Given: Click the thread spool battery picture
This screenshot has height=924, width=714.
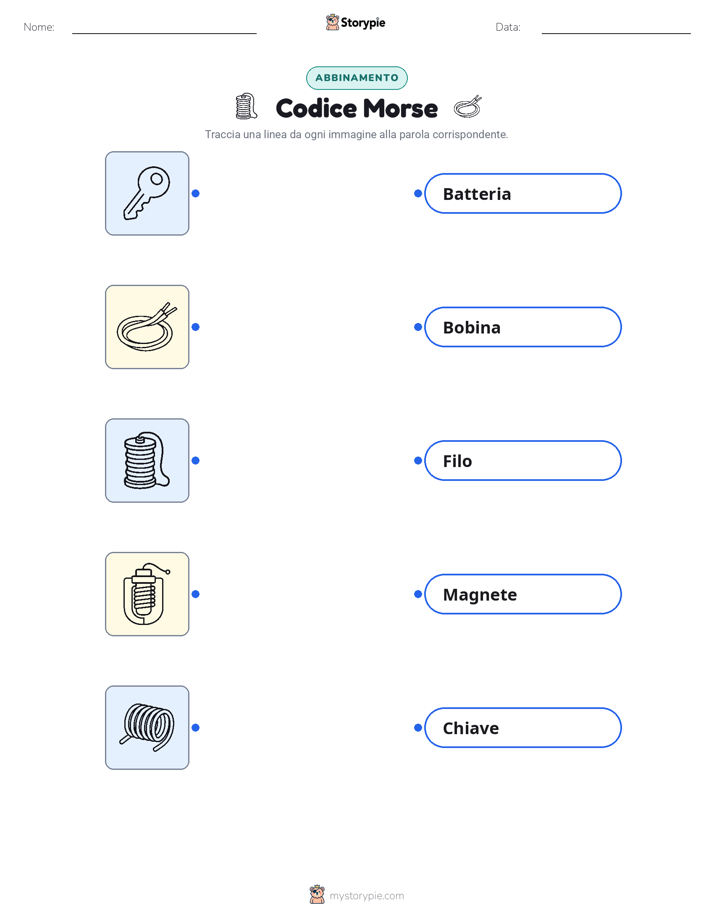Looking at the screenshot, I should click(x=147, y=460).
